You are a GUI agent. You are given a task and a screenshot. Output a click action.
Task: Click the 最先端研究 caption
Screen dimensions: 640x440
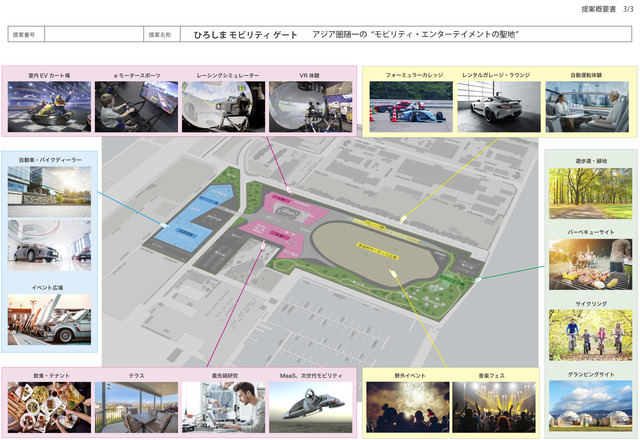pos(225,376)
